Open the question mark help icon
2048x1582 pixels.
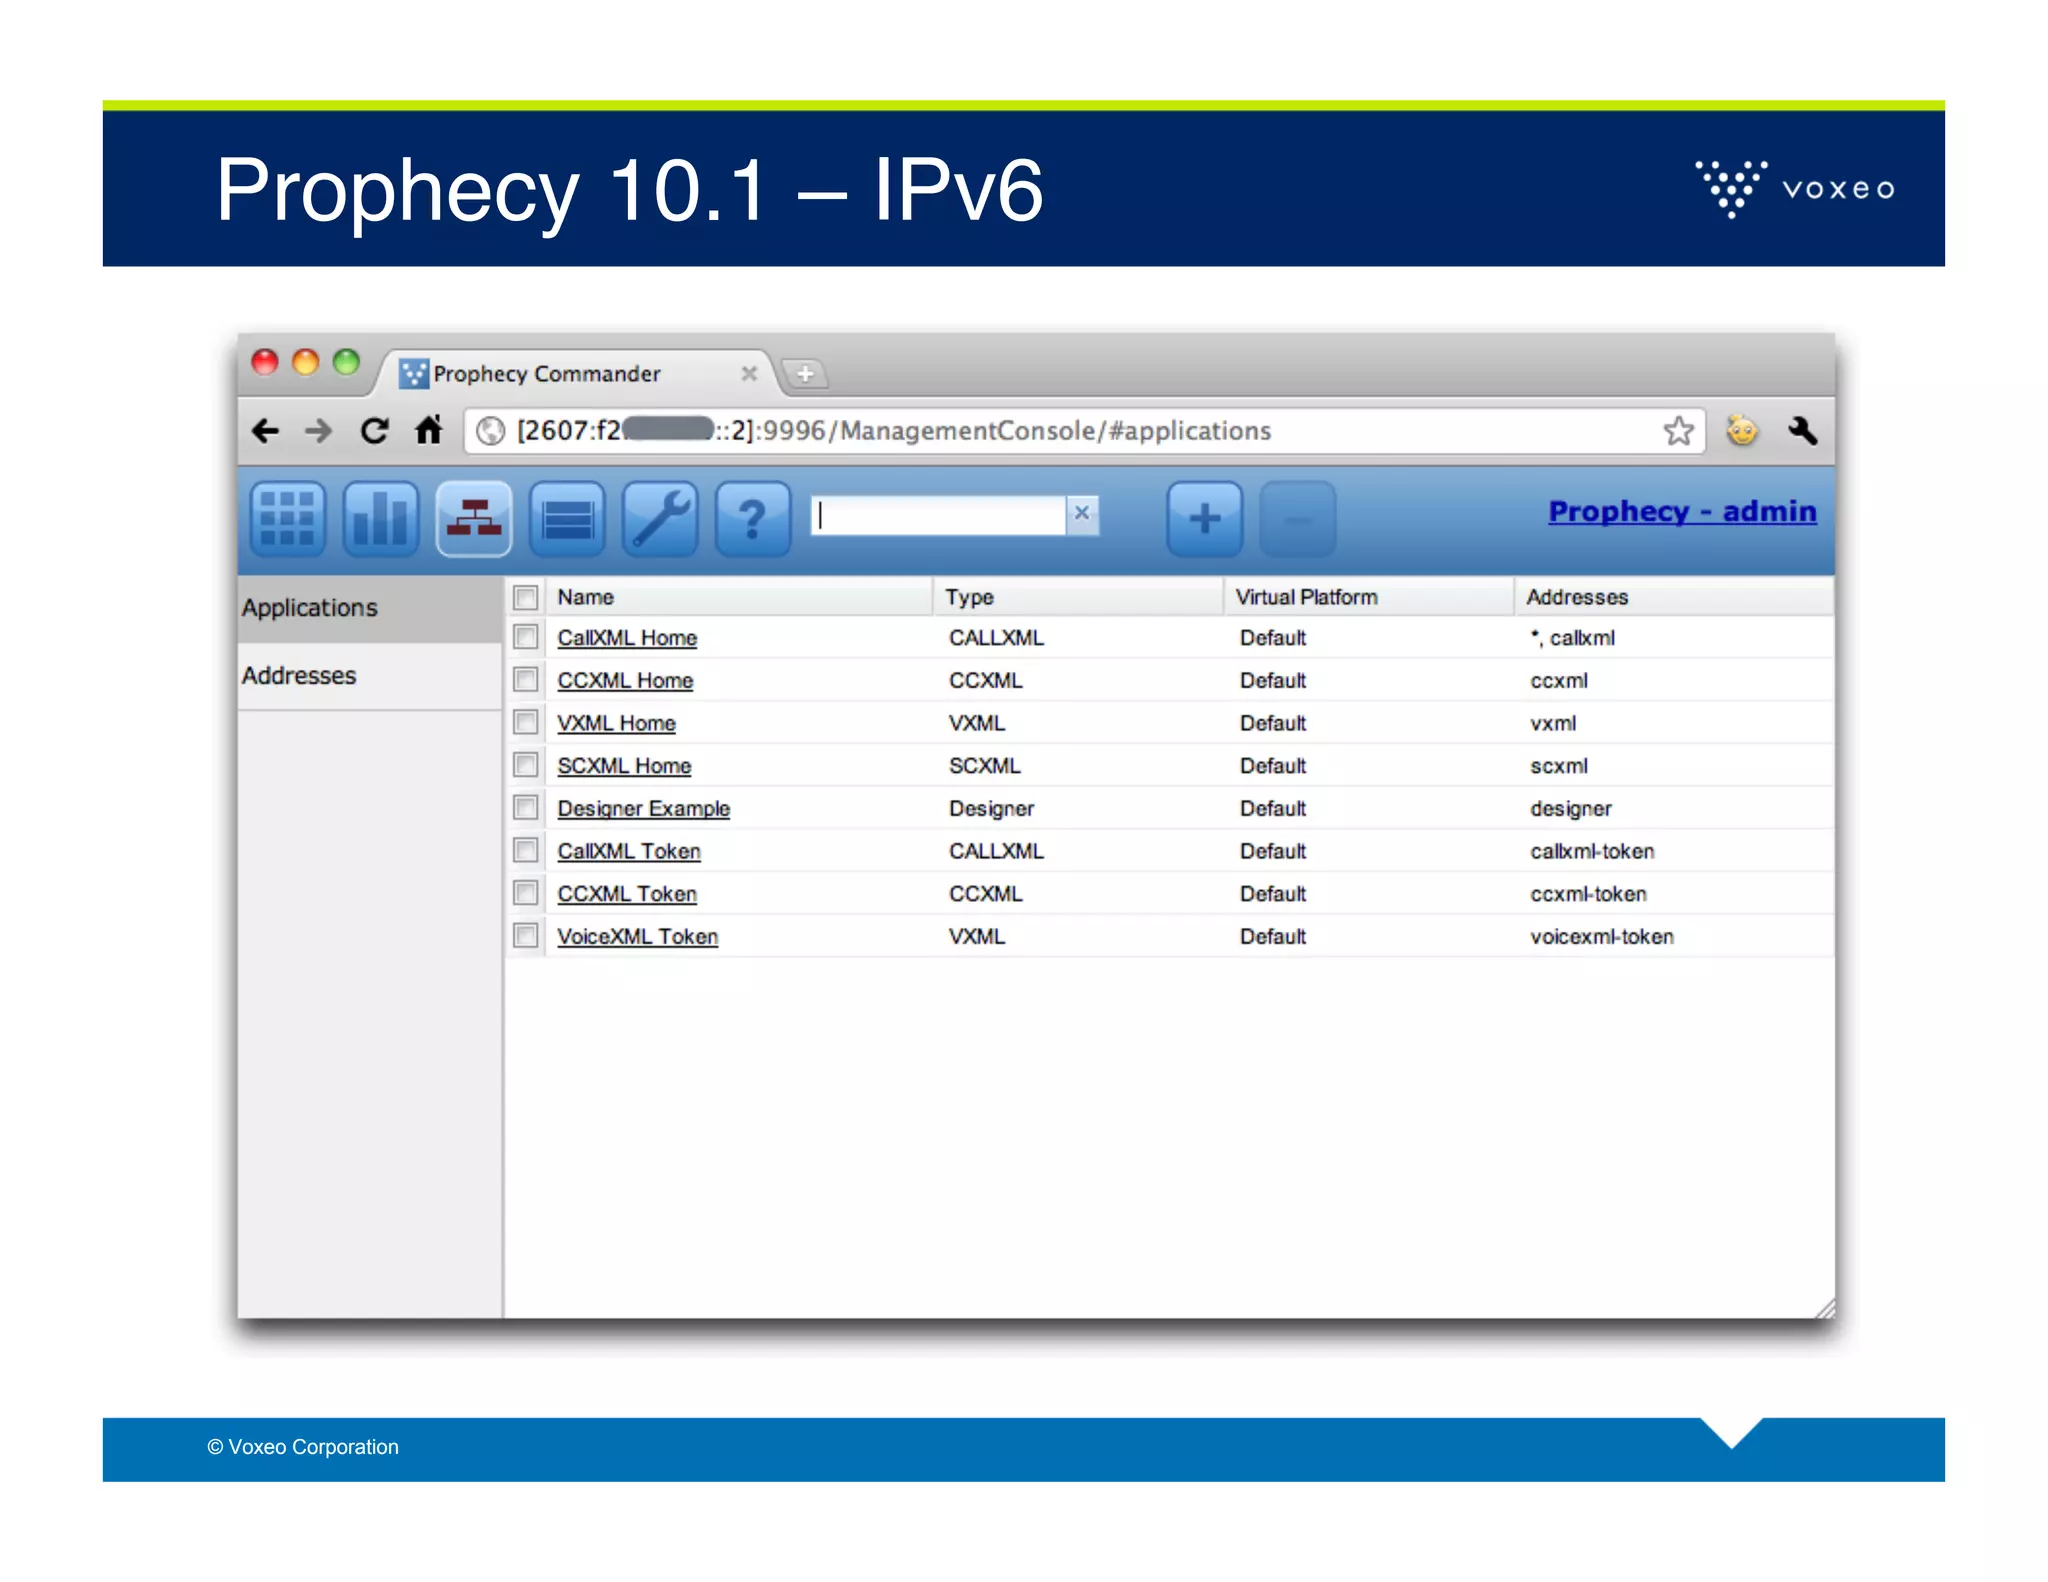pos(753,518)
